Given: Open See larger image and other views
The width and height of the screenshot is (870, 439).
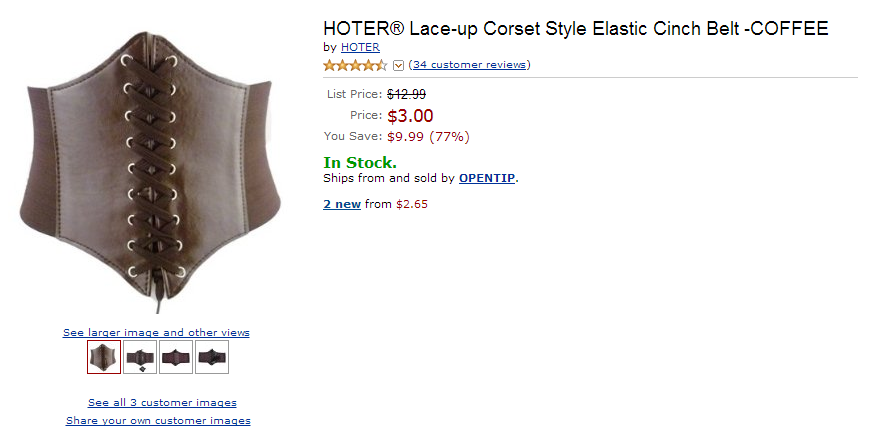Looking at the screenshot, I should pyautogui.click(x=156, y=333).
